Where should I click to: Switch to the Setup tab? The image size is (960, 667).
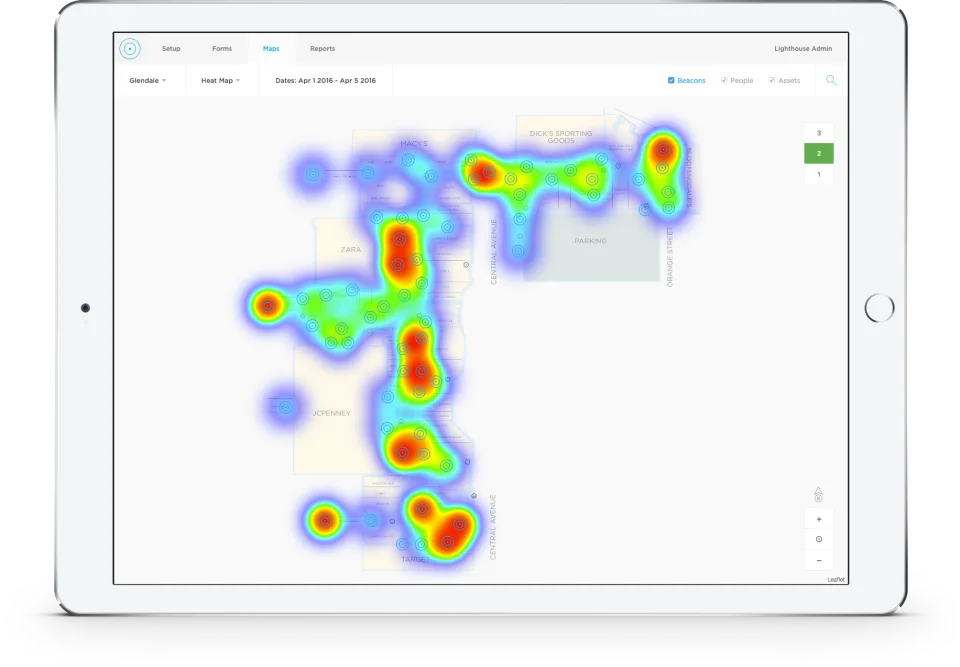[x=171, y=48]
